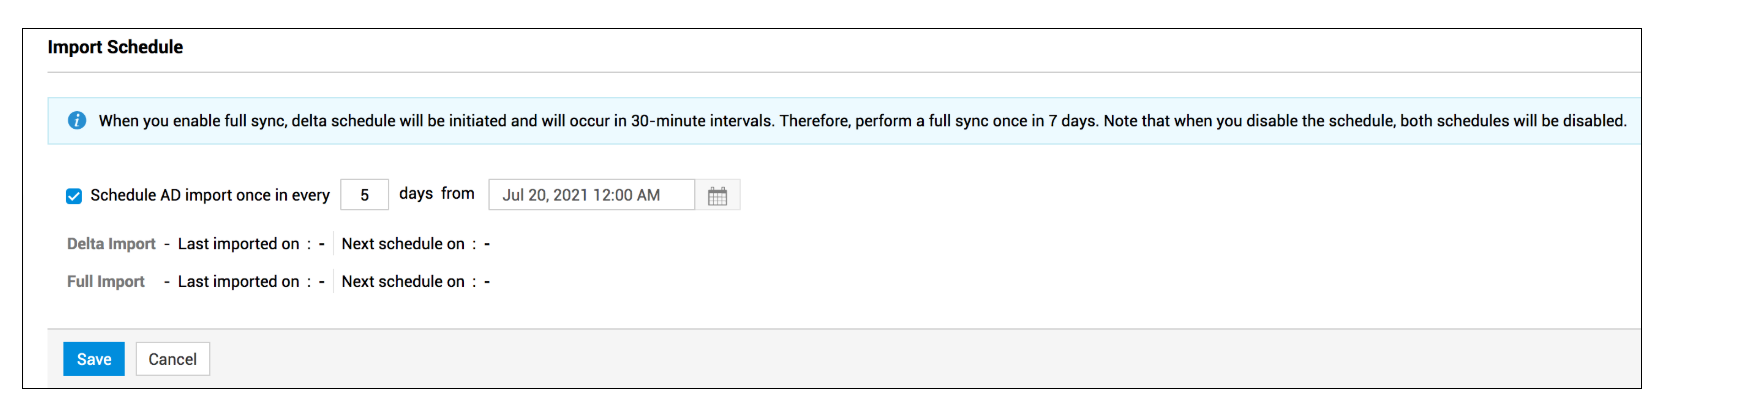Click the full sync info banner message
1749x411 pixels.
862,121
